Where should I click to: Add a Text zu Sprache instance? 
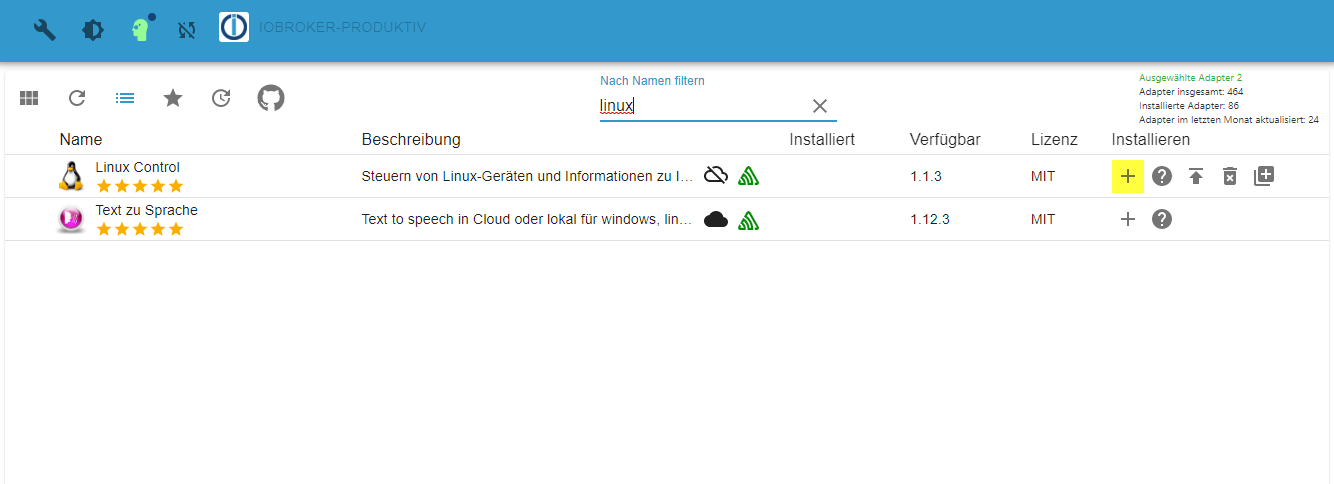(1128, 219)
